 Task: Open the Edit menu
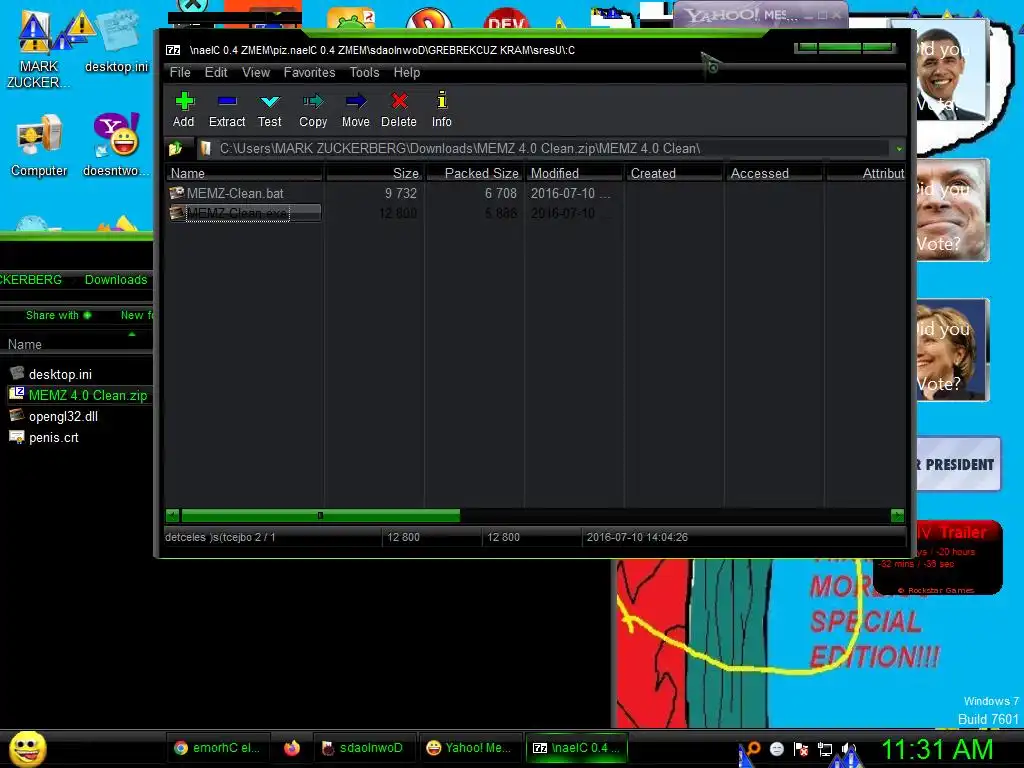coord(216,72)
